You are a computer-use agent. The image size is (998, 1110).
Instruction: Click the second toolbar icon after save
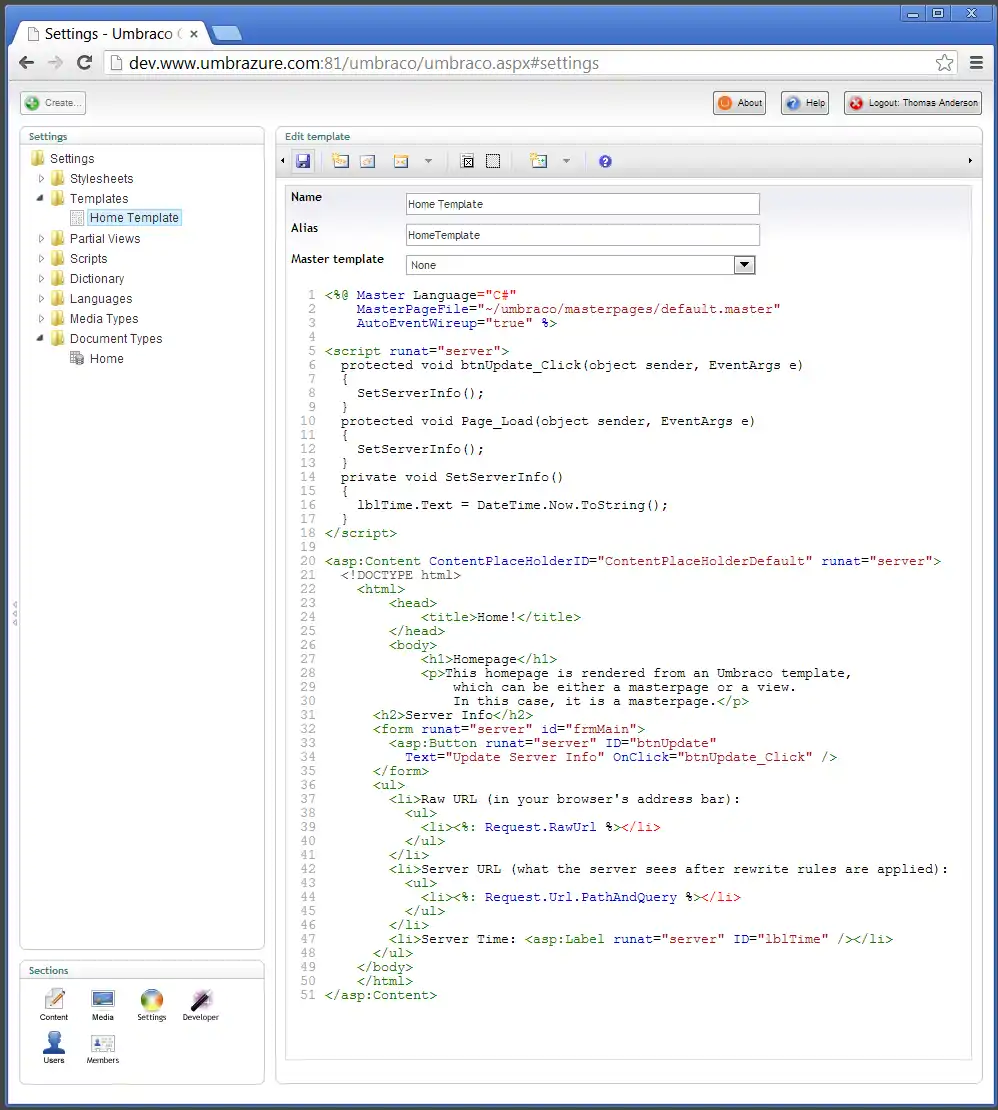(368, 161)
